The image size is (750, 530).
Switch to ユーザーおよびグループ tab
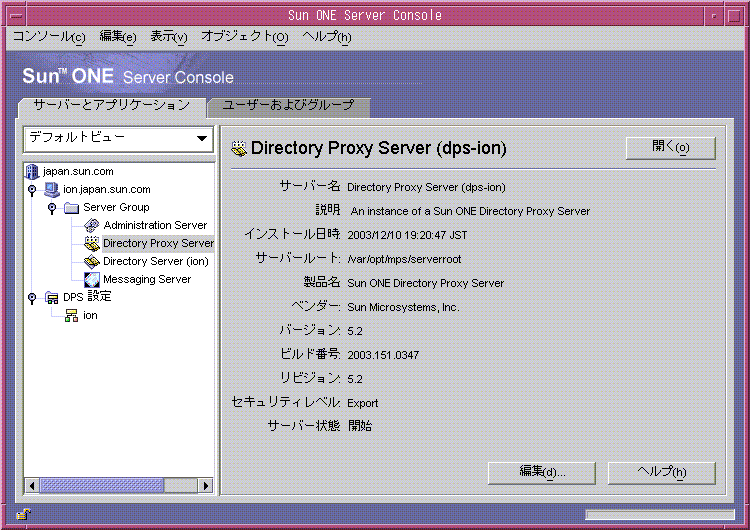tap(288, 107)
